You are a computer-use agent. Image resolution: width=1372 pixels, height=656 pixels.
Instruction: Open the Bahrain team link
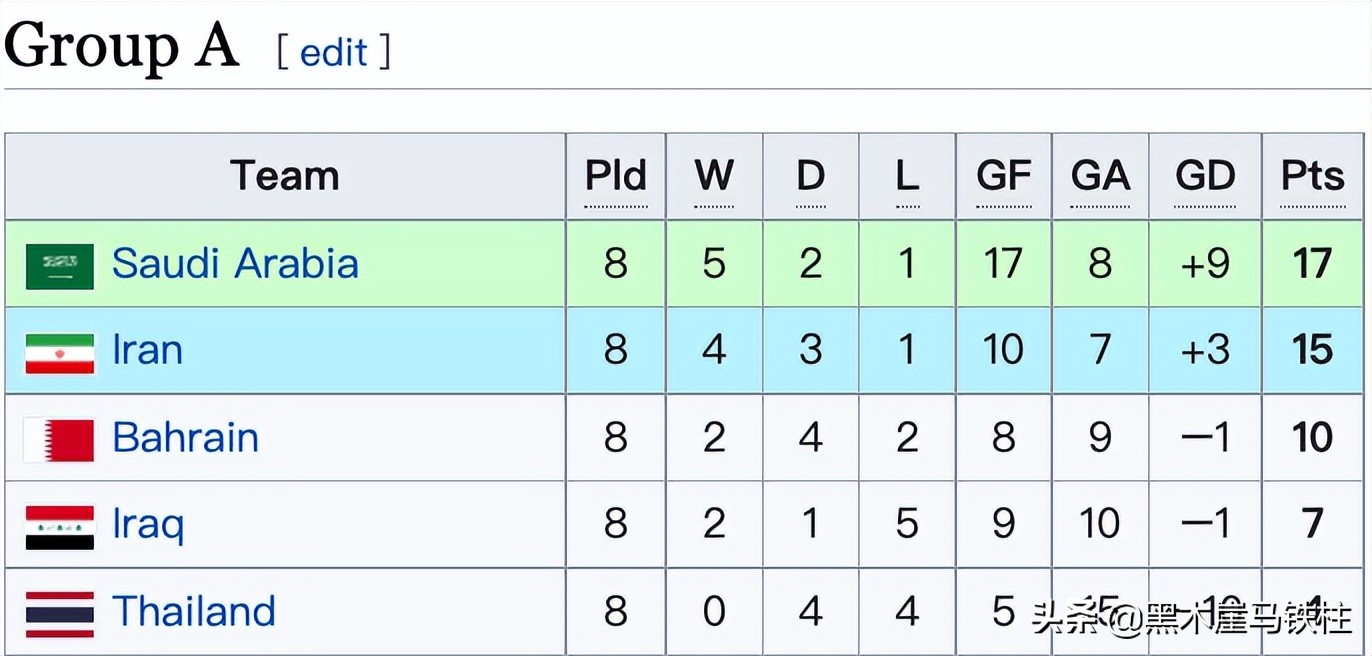(x=185, y=438)
